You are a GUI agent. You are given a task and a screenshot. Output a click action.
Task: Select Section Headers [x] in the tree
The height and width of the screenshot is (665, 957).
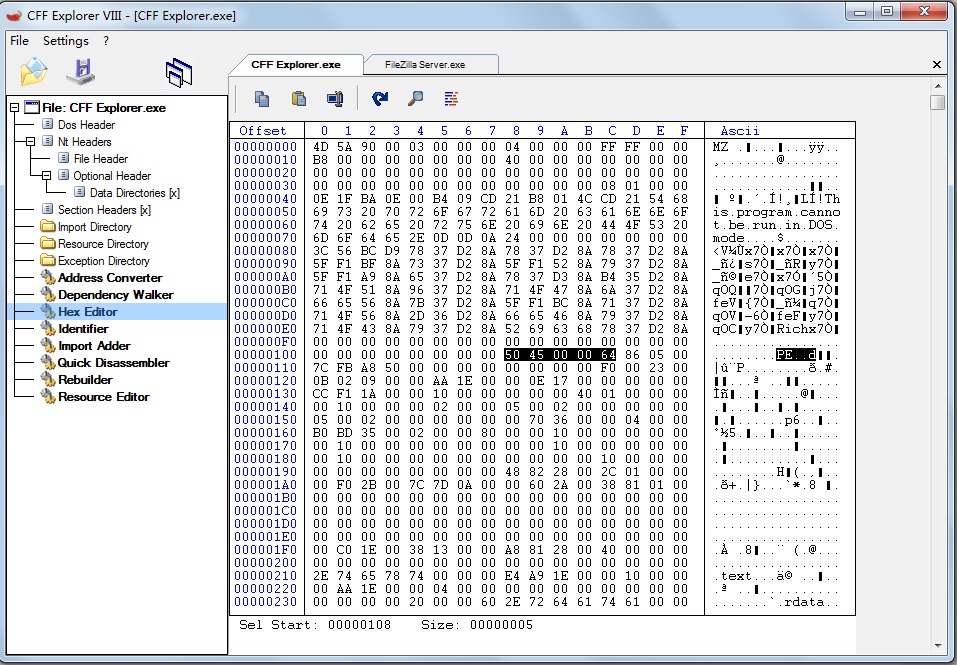[x=104, y=210]
